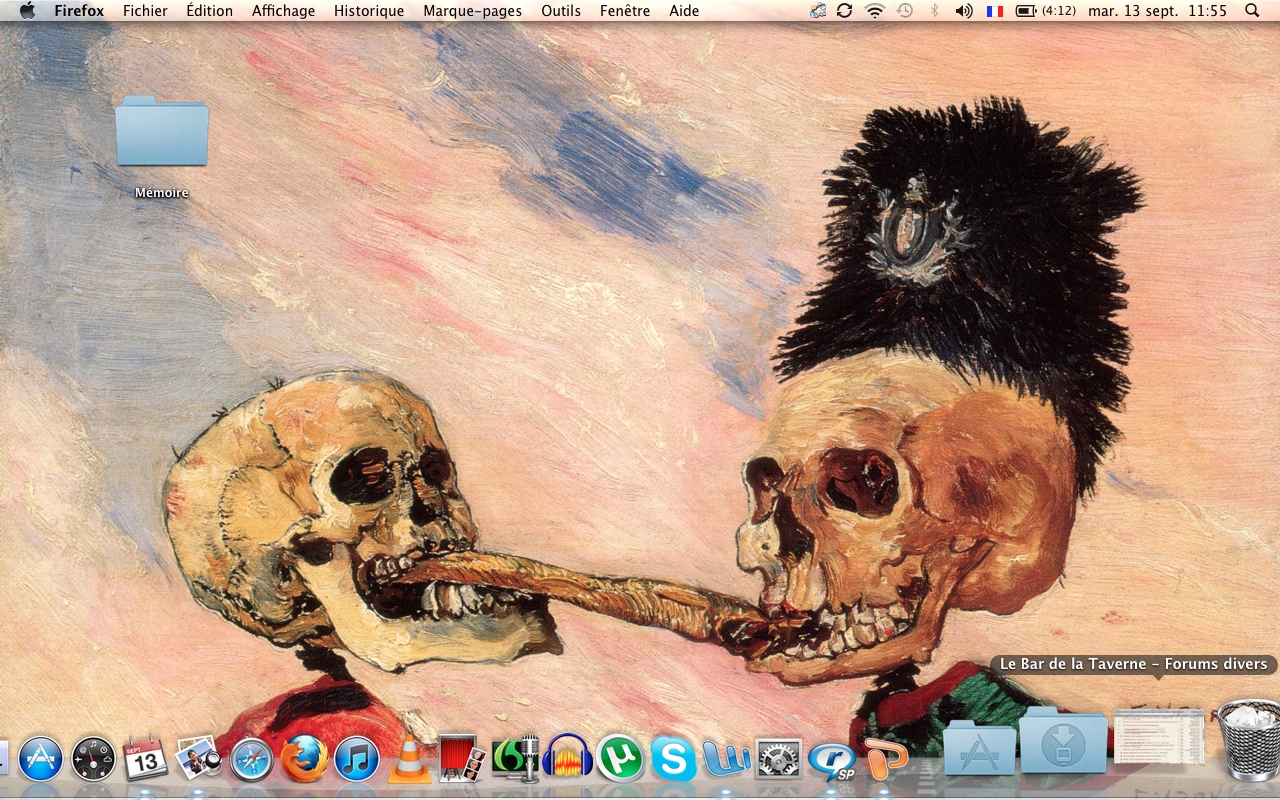Launch Dashboard from the Dock
Image resolution: width=1280 pixels, height=800 pixels.
[94, 759]
